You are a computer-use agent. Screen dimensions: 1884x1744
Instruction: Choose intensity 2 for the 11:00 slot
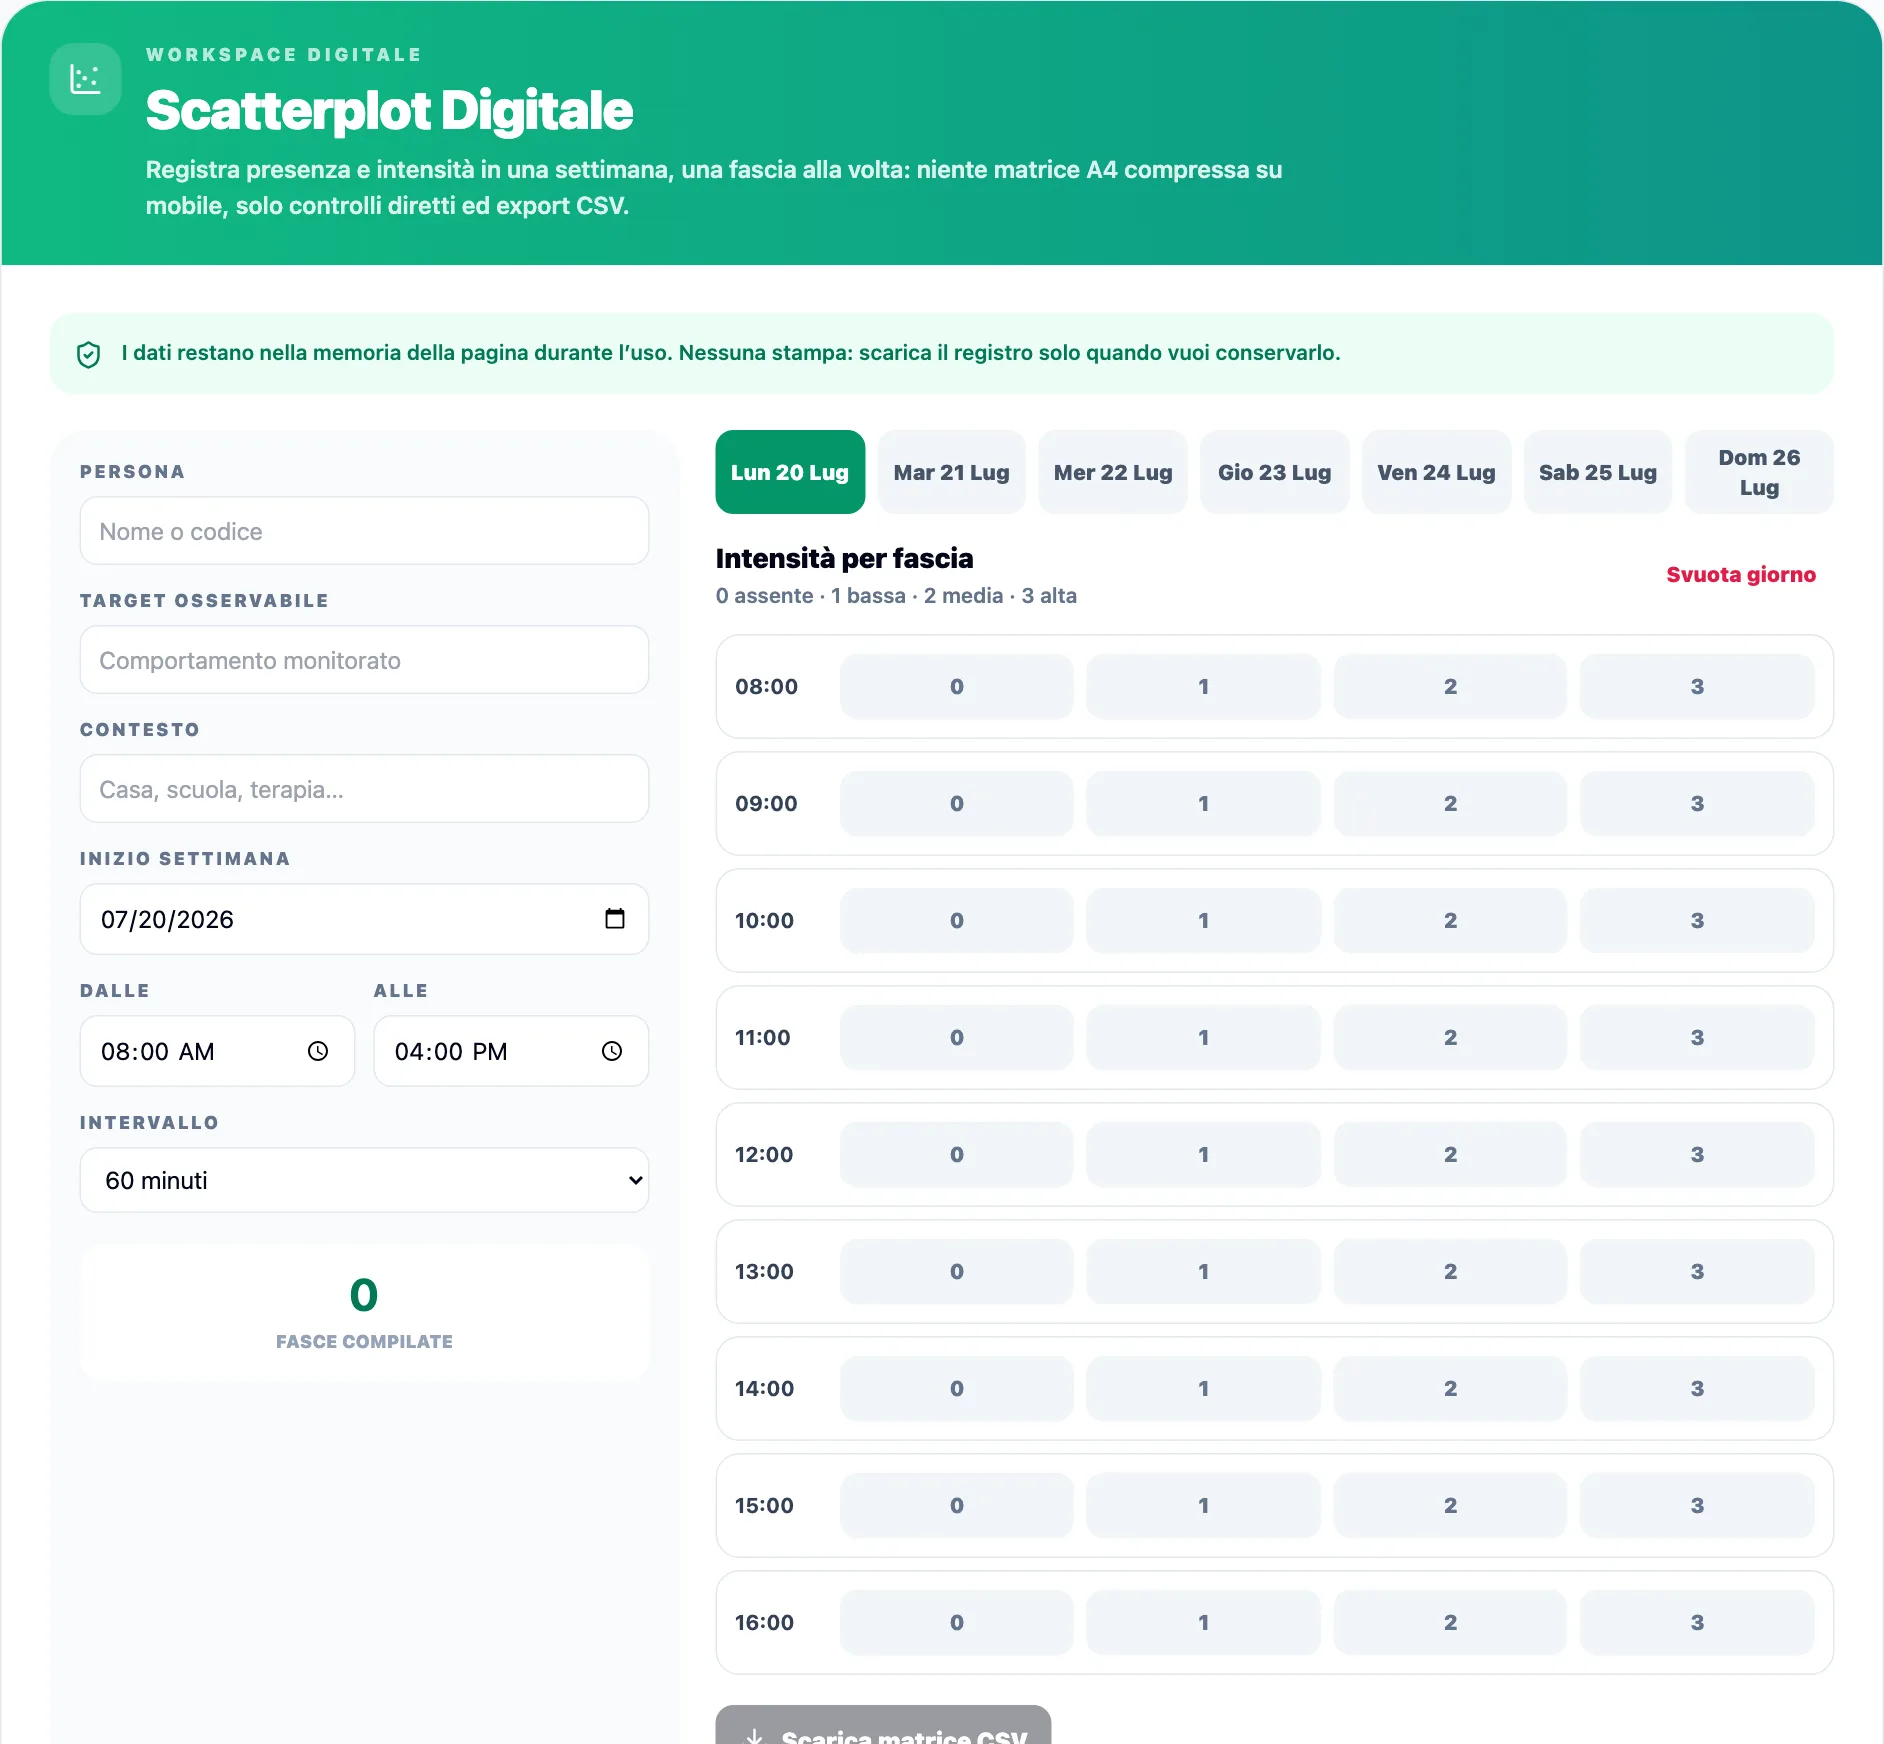coord(1450,1037)
